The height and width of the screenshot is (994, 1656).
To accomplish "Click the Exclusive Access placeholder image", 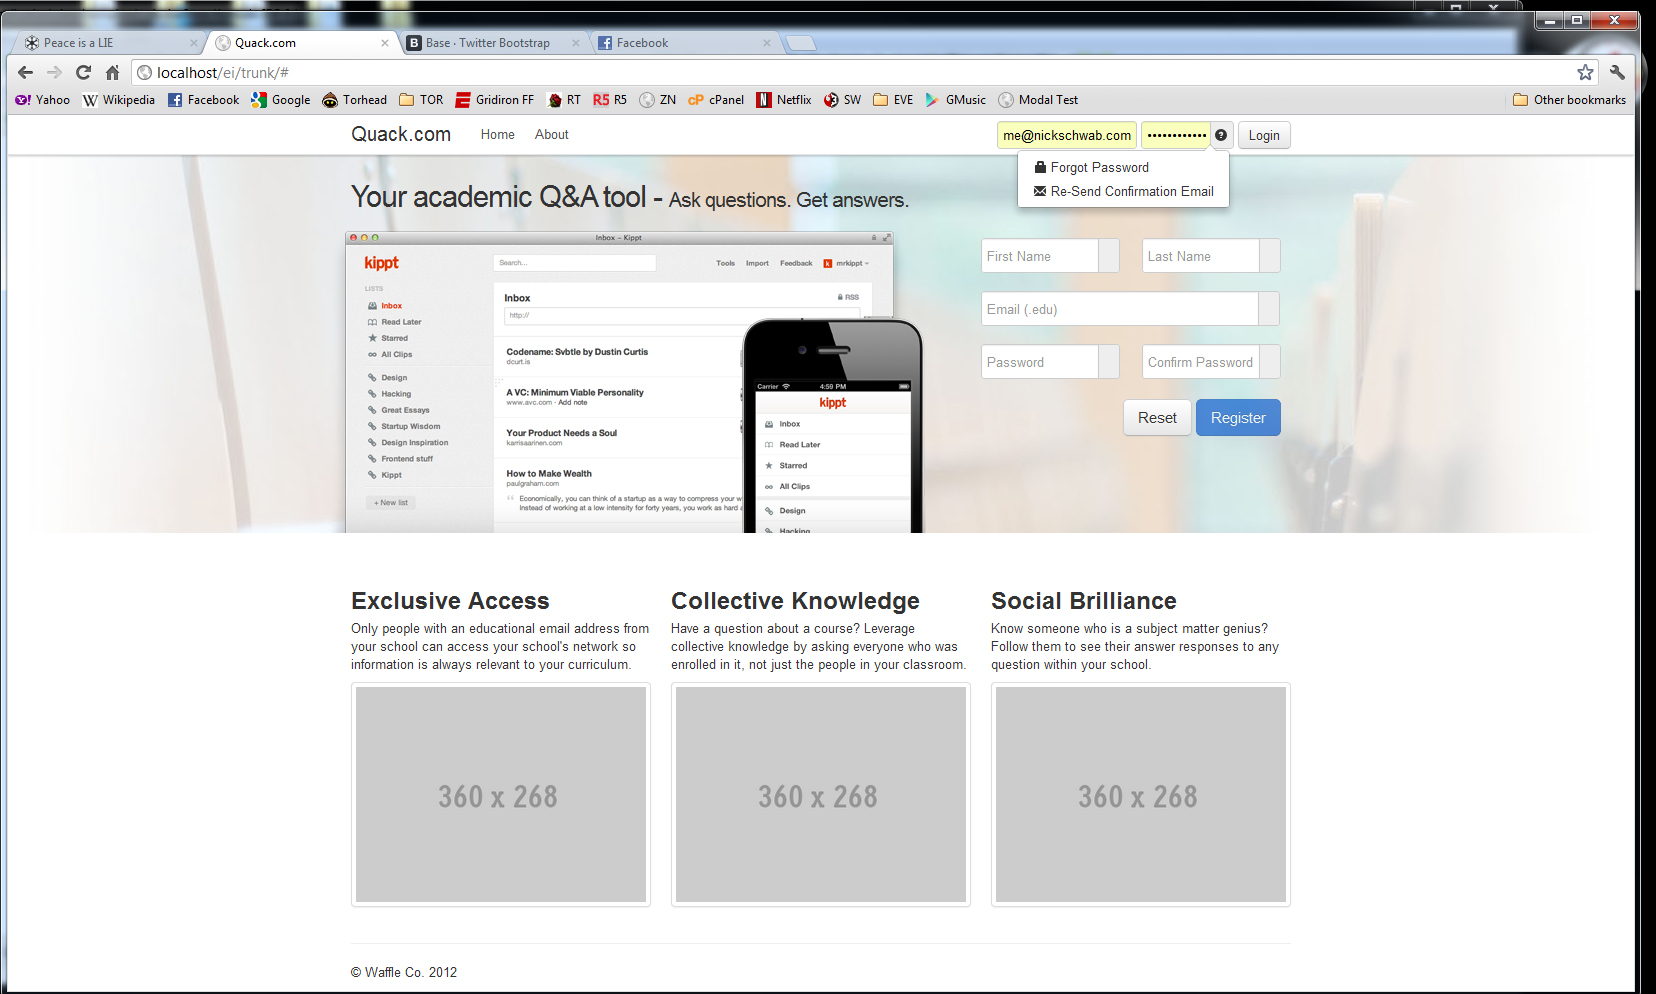I will pos(500,795).
